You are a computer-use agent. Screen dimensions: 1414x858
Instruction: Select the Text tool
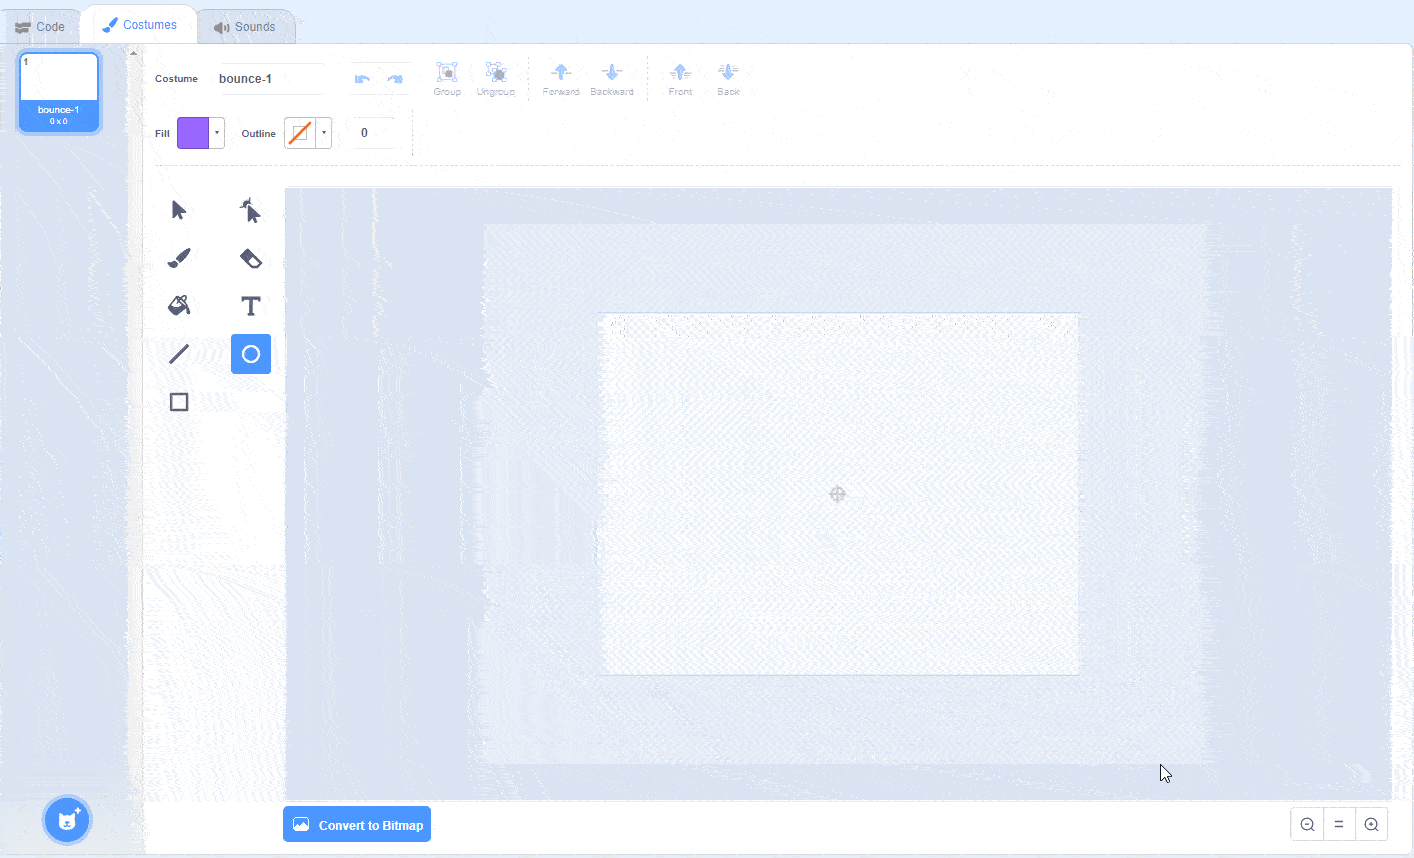tap(250, 305)
